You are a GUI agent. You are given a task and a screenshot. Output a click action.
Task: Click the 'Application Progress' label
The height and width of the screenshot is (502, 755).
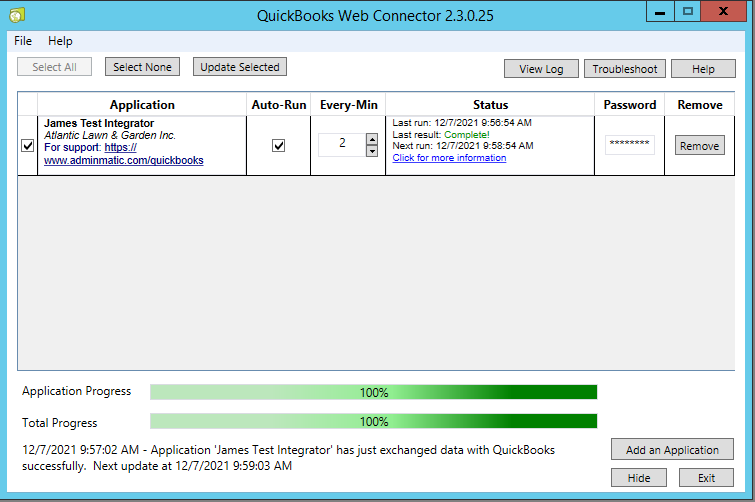tap(76, 391)
